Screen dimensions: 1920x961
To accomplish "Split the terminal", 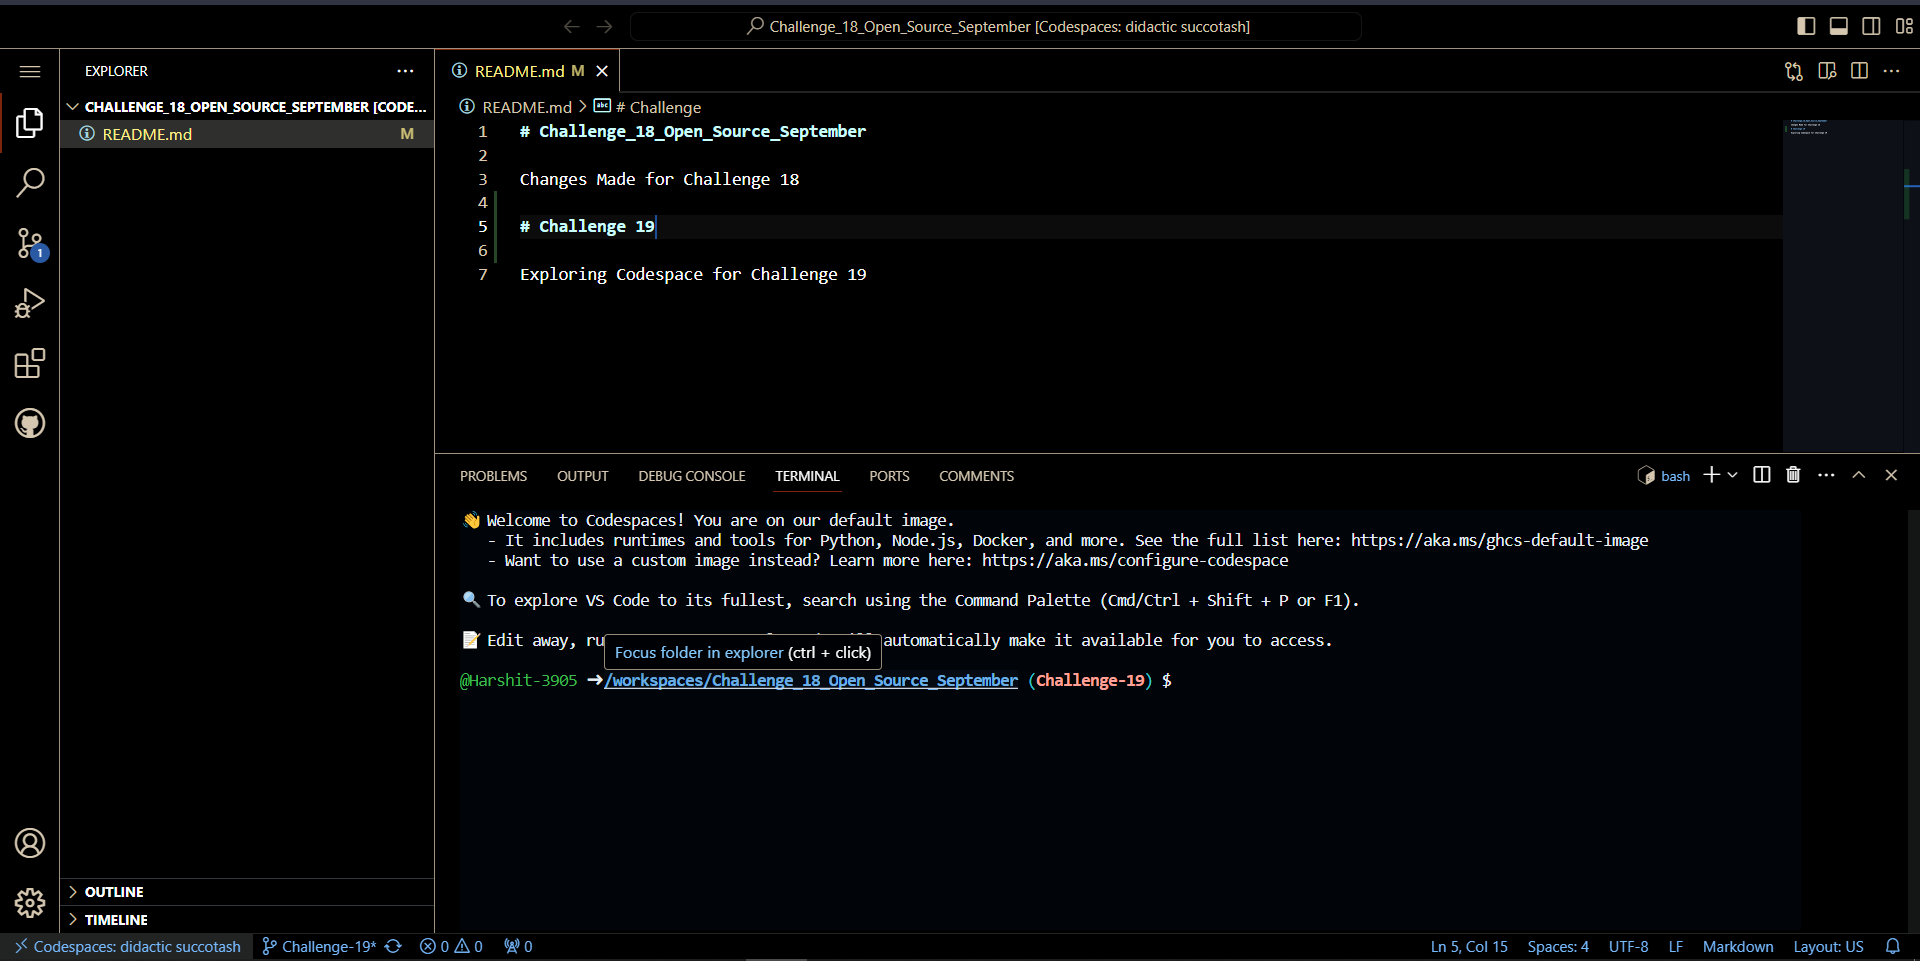I will 1760,475.
